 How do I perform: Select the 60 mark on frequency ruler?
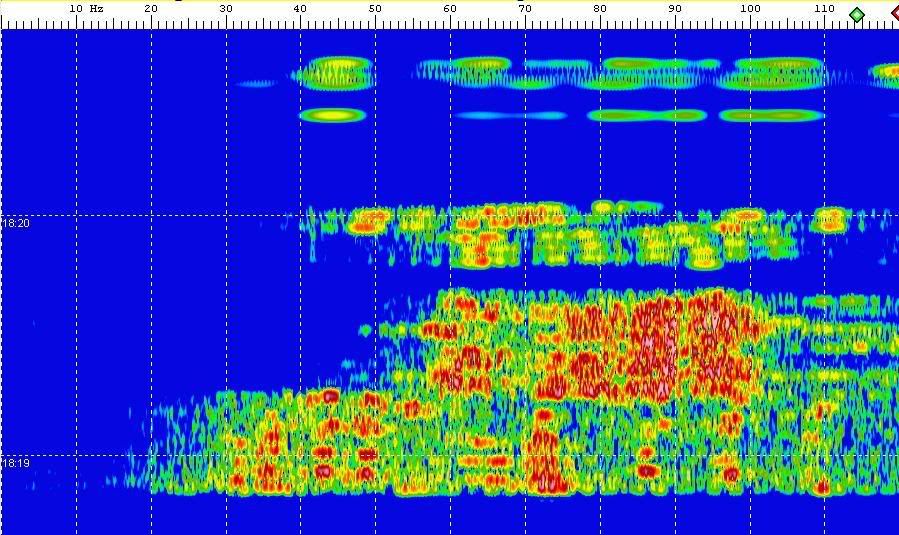point(450,9)
